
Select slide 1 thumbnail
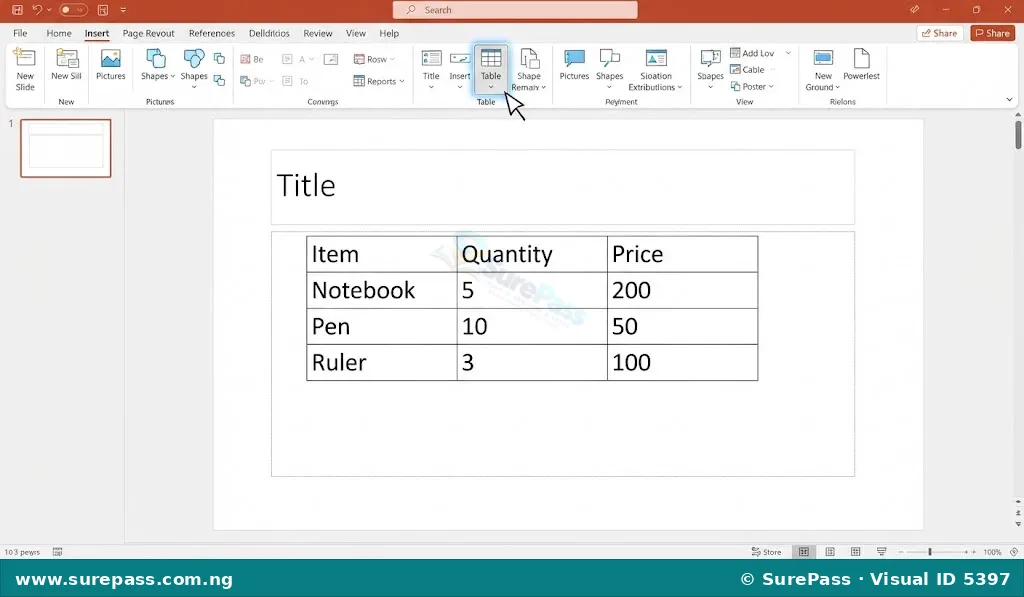click(66, 148)
